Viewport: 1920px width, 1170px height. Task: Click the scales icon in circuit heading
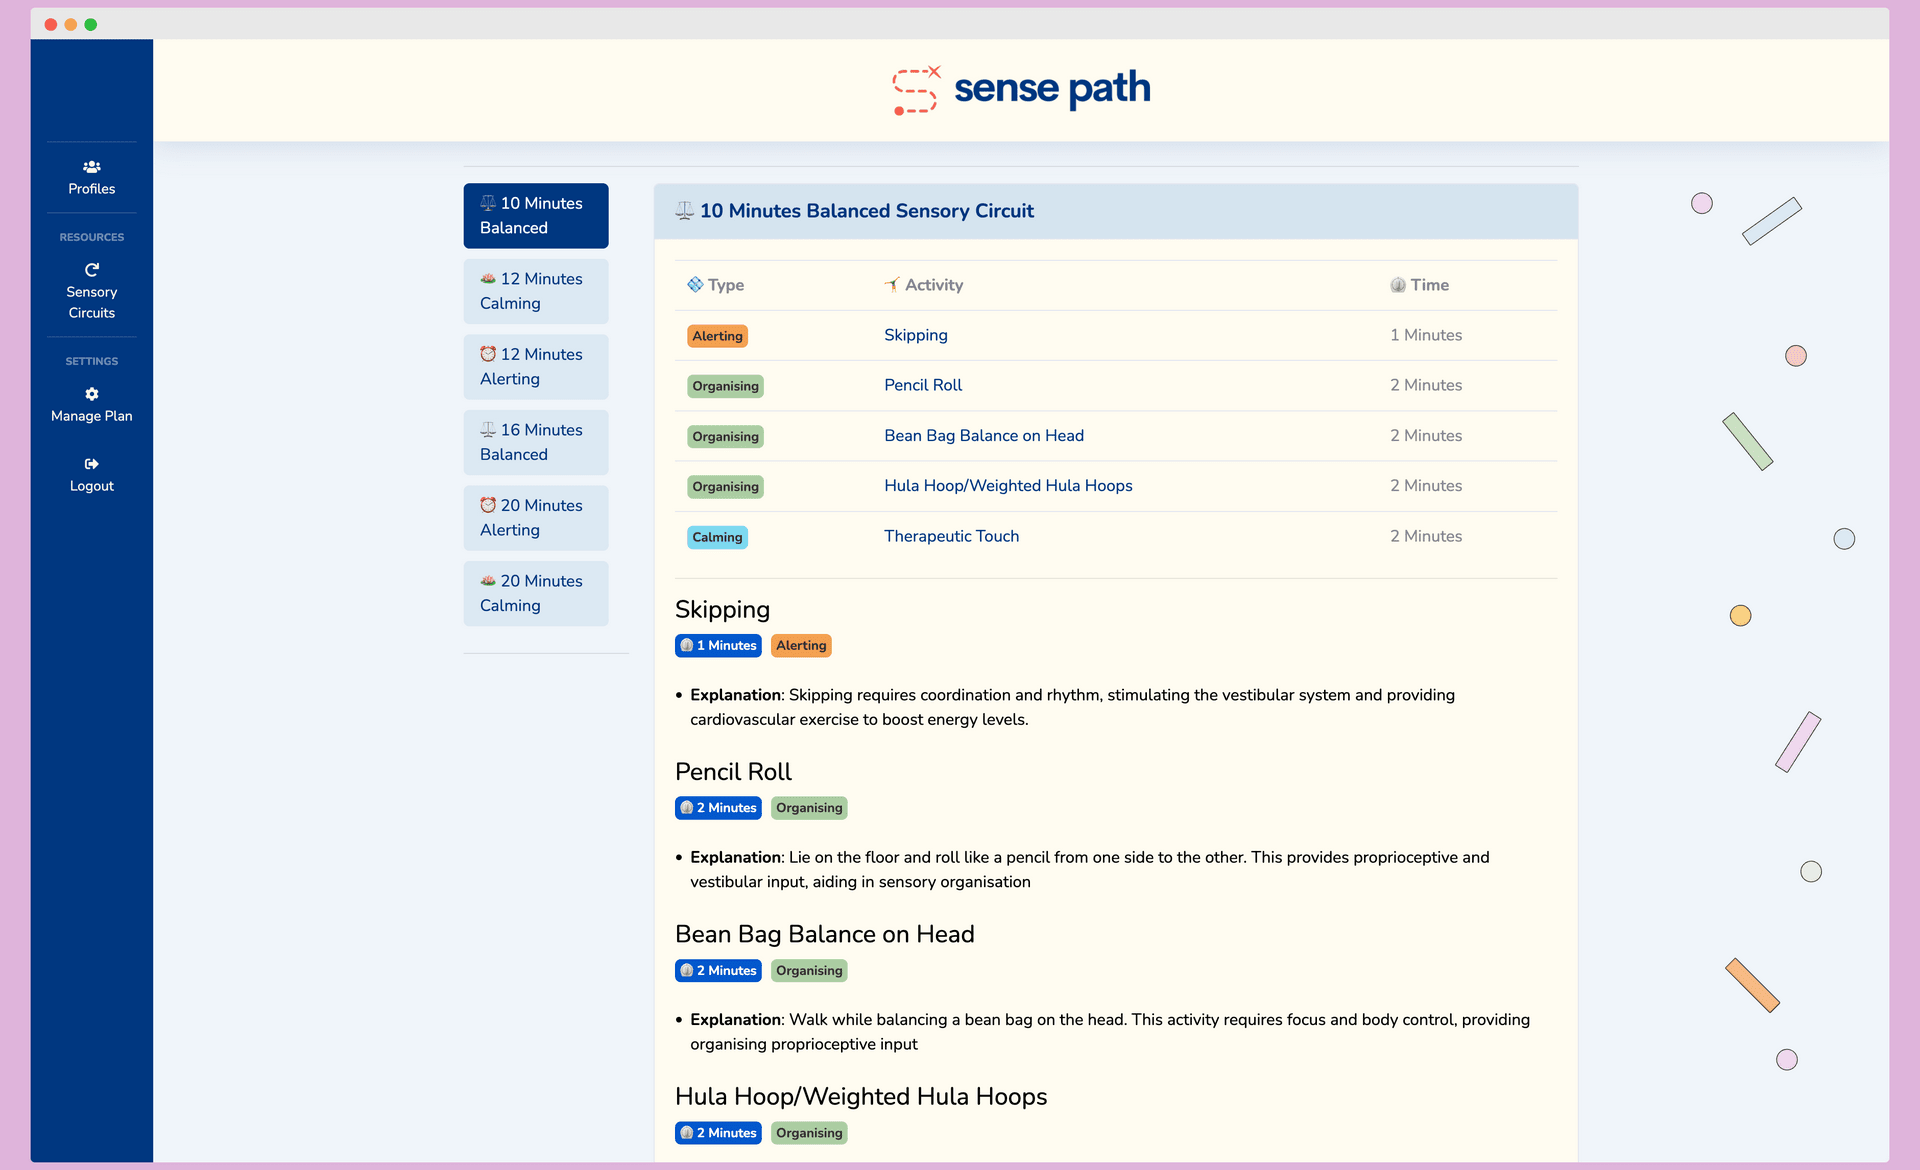(684, 211)
